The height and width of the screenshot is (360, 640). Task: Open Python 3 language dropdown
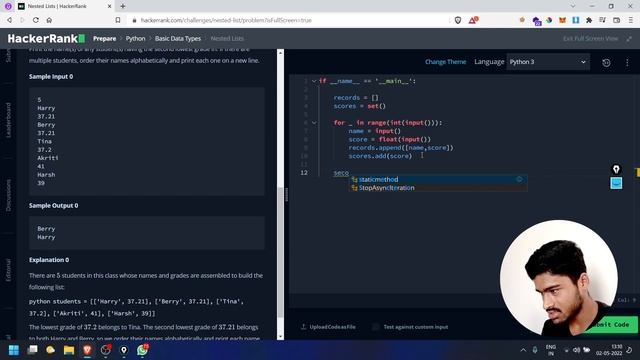point(548,62)
